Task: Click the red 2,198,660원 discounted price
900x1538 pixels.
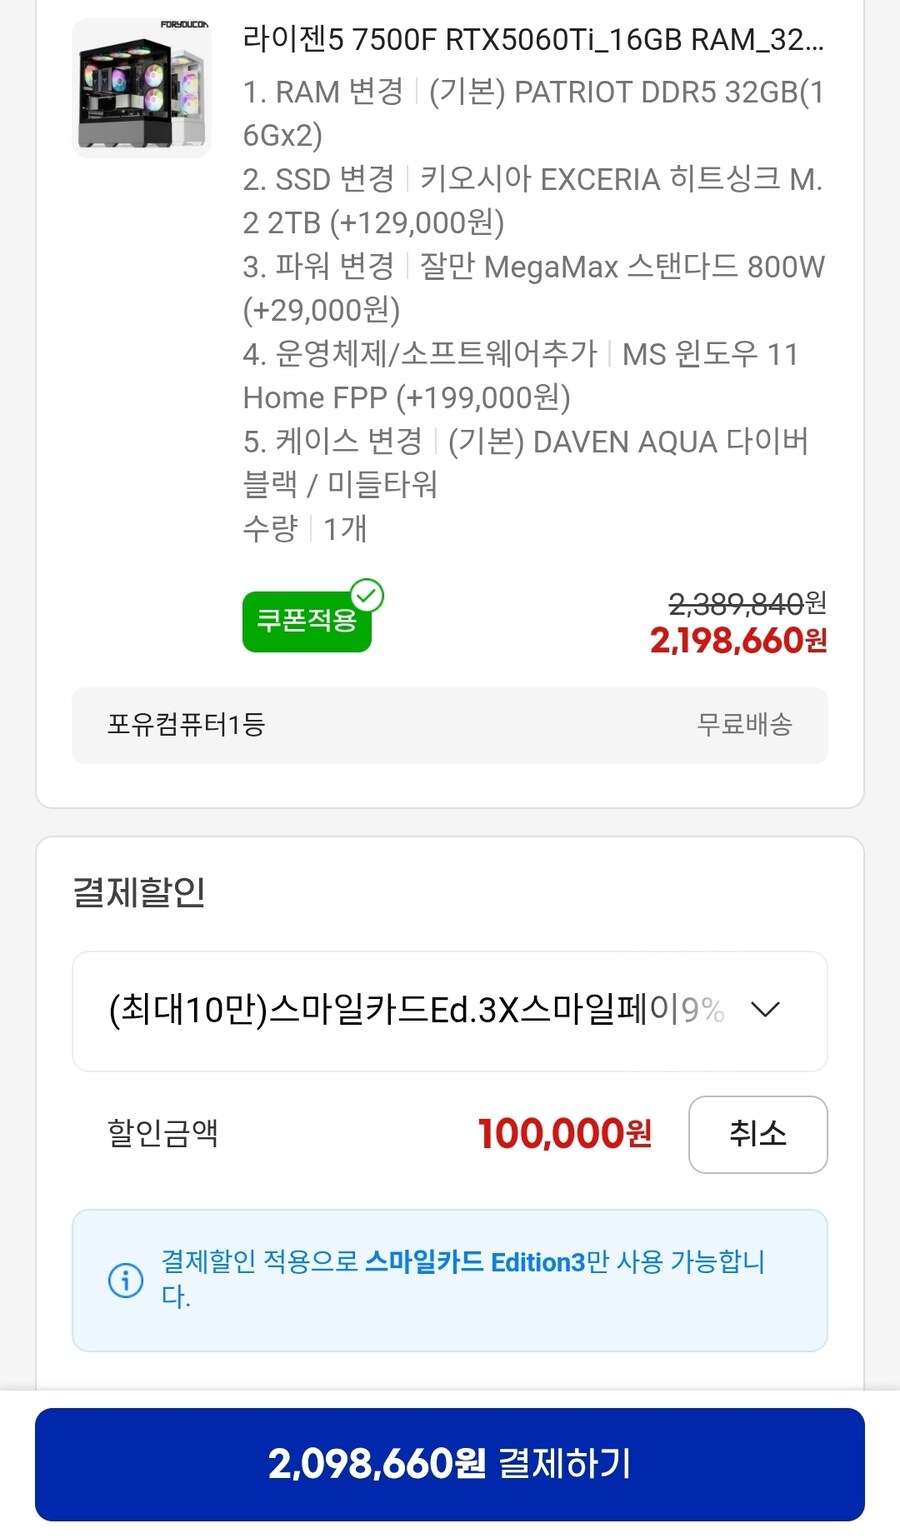Action: [738, 641]
